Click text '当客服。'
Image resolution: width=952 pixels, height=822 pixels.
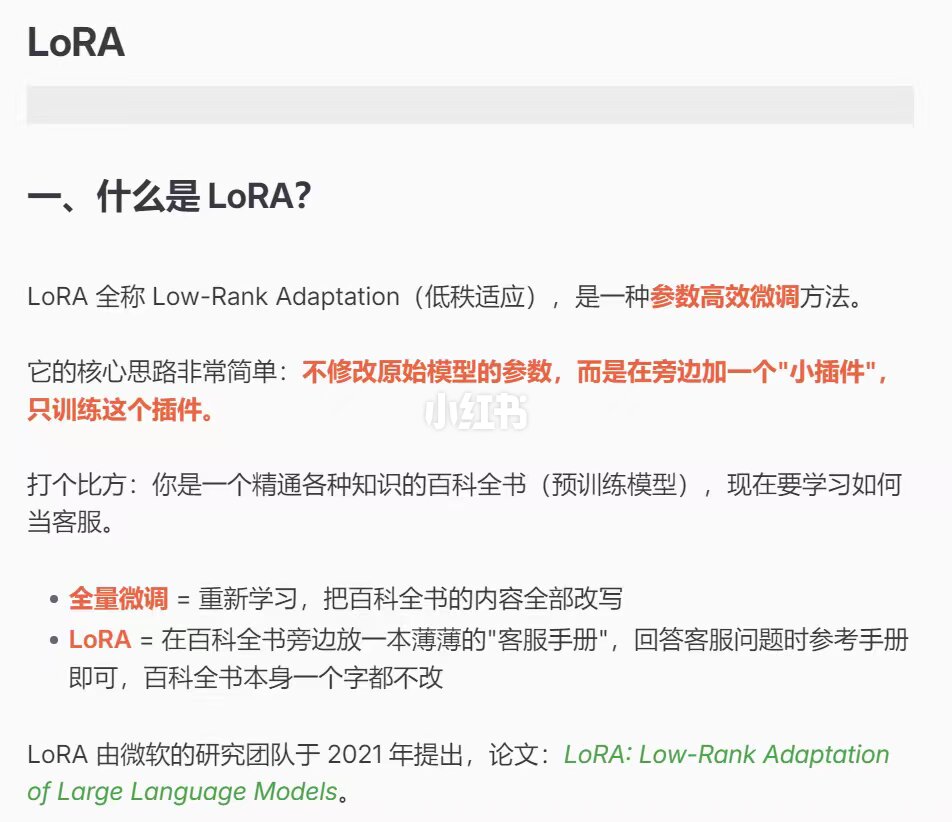[x=70, y=522]
